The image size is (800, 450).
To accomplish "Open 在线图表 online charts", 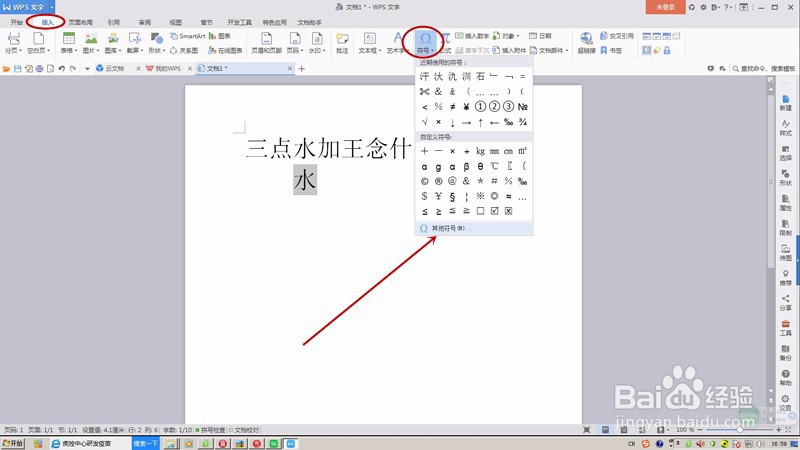I will click(226, 51).
